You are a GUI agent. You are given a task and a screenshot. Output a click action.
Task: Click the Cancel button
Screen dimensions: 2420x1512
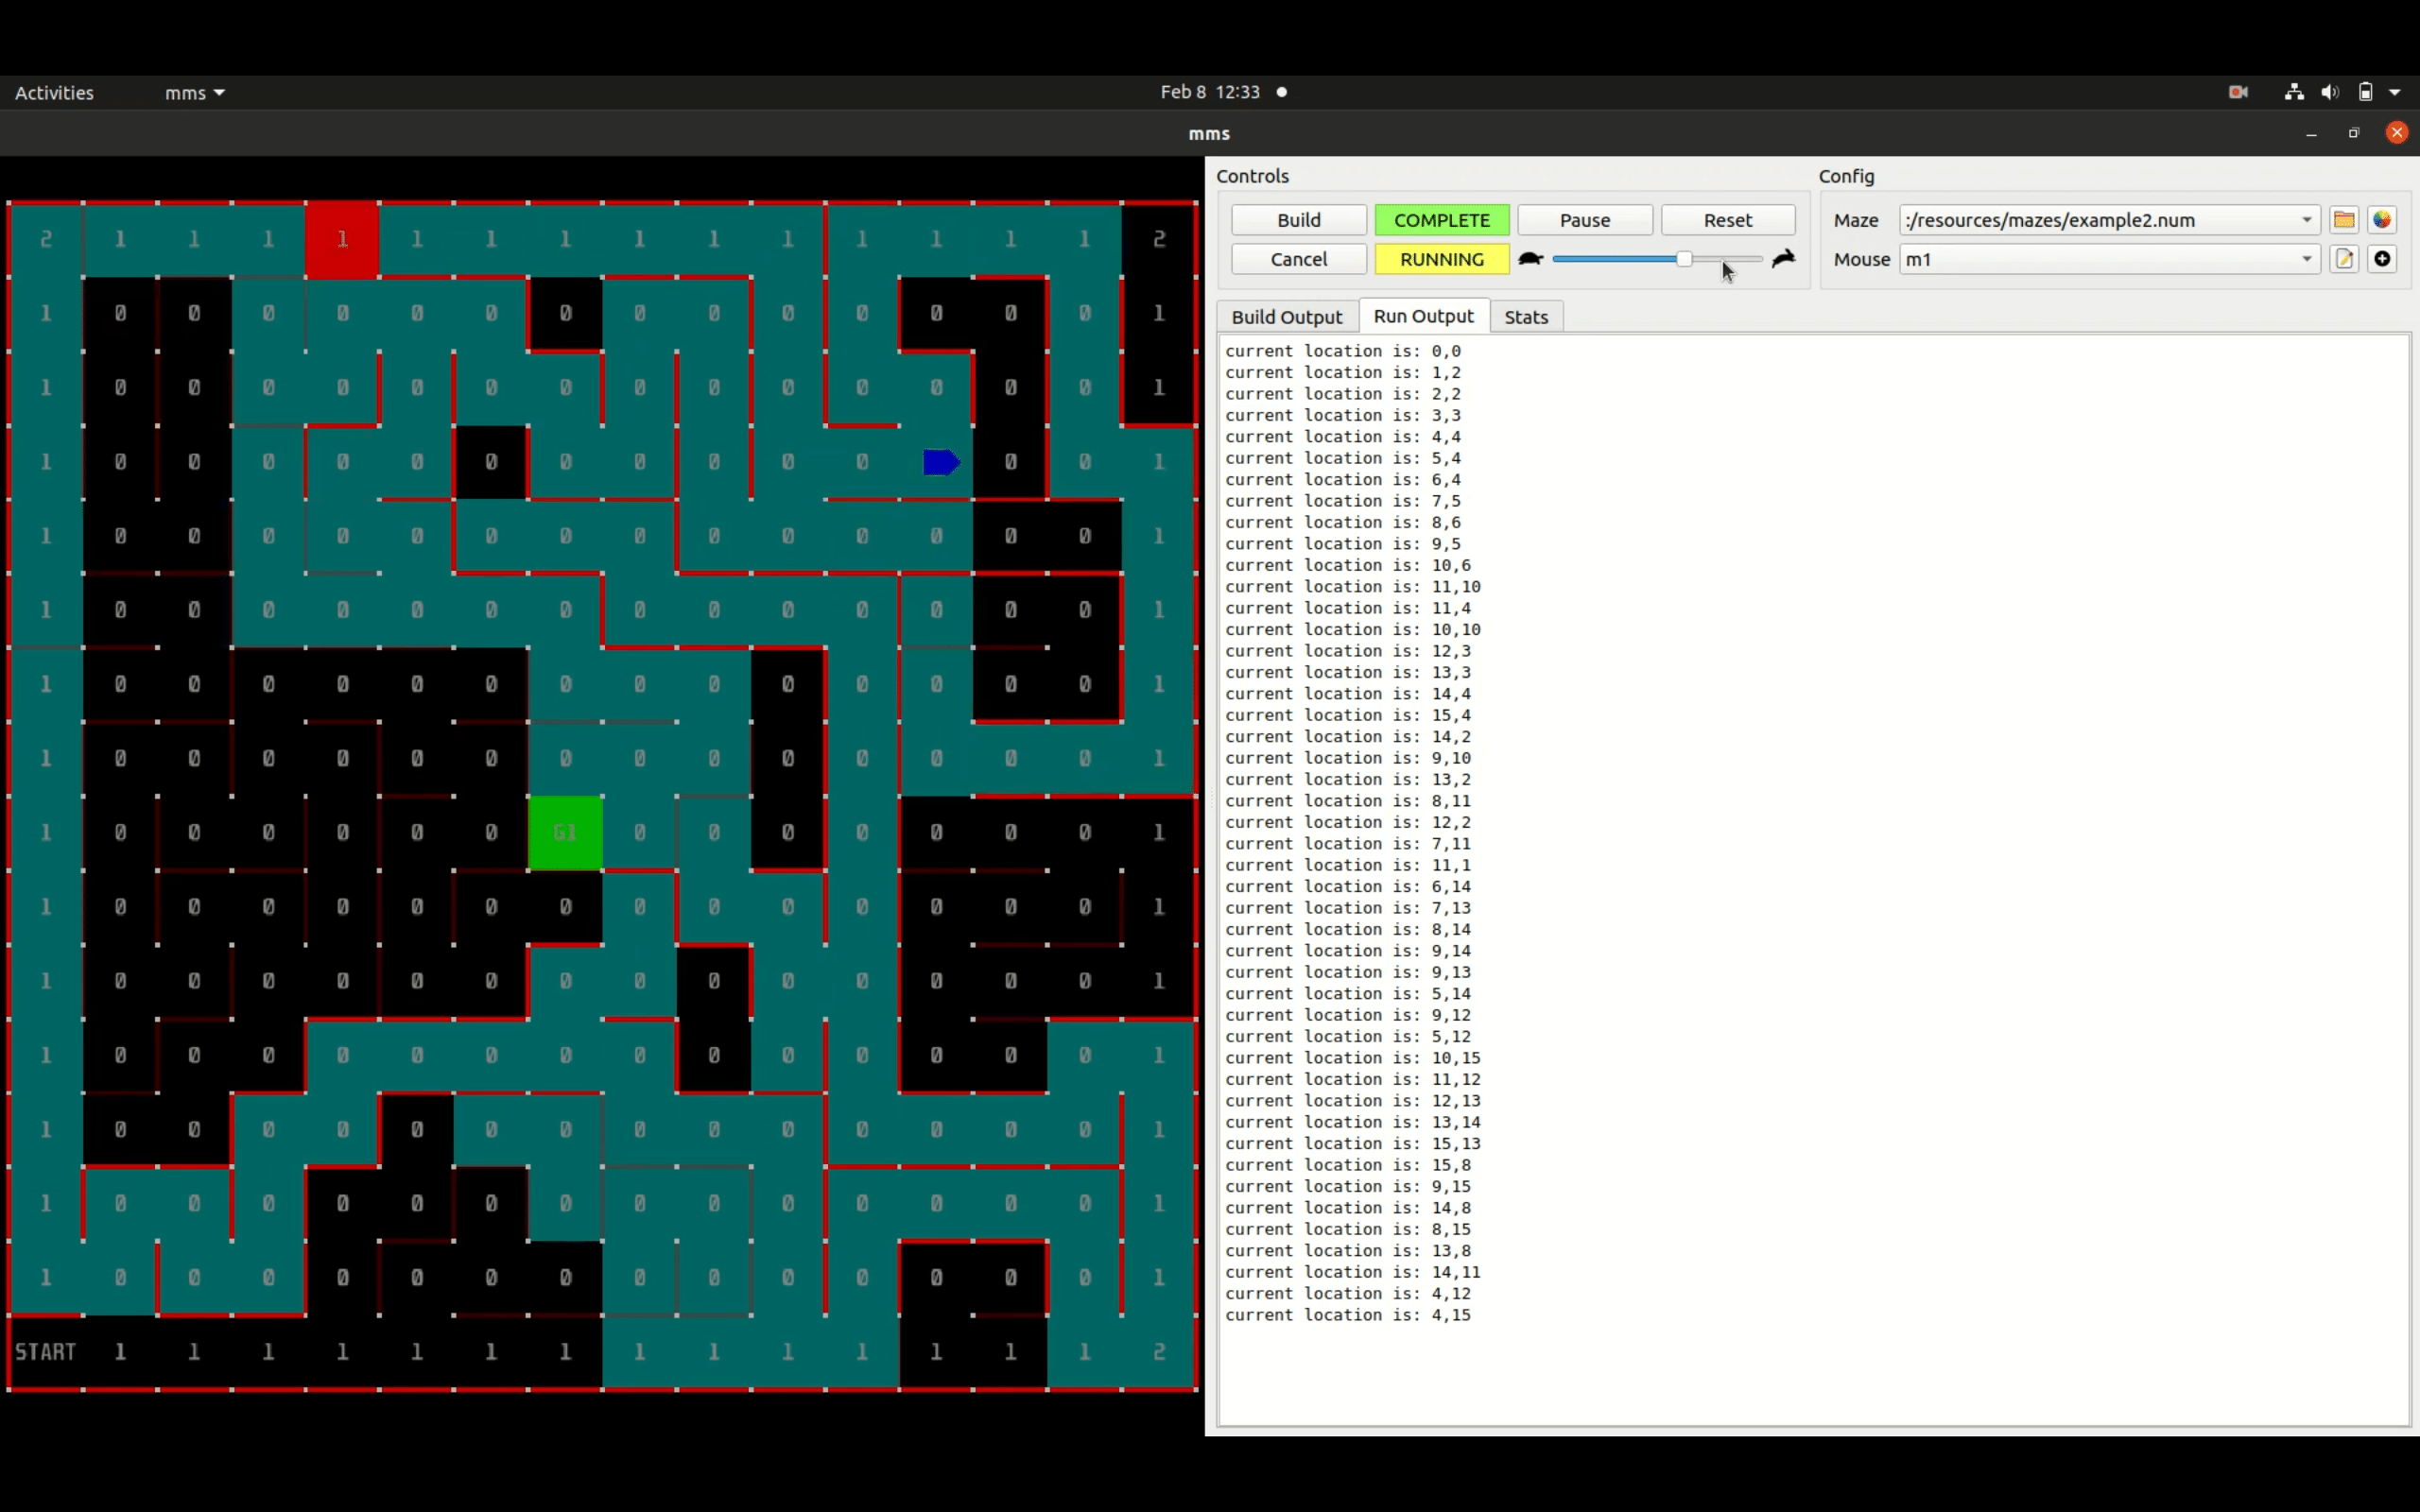pos(1299,259)
